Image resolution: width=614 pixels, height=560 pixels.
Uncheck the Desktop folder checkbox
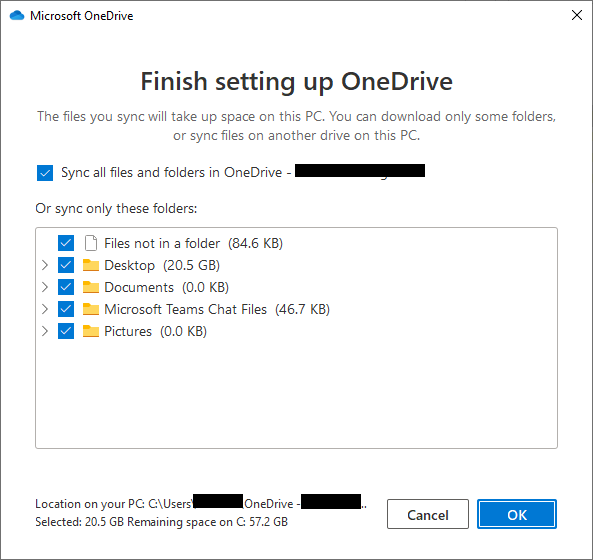pyautogui.click(x=66, y=265)
